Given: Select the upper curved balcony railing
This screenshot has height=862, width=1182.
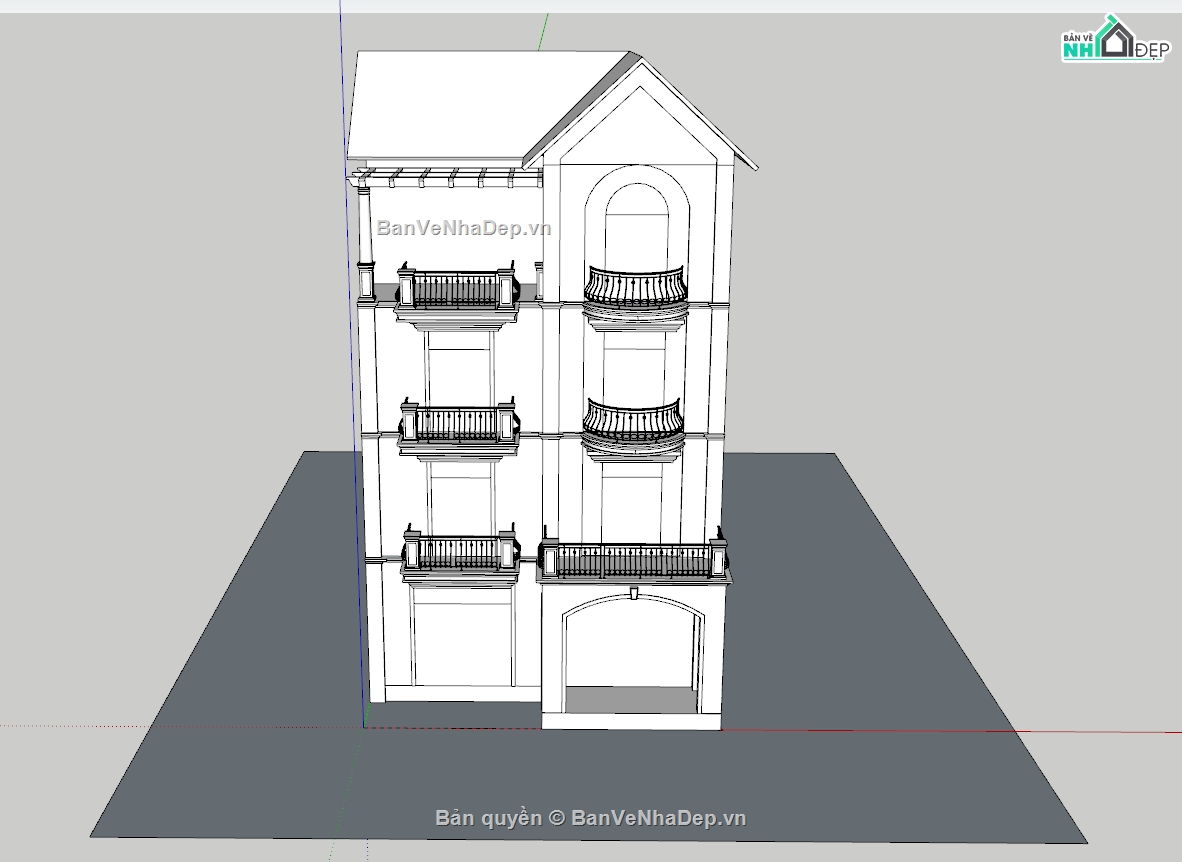Looking at the screenshot, I should click(x=635, y=286).
